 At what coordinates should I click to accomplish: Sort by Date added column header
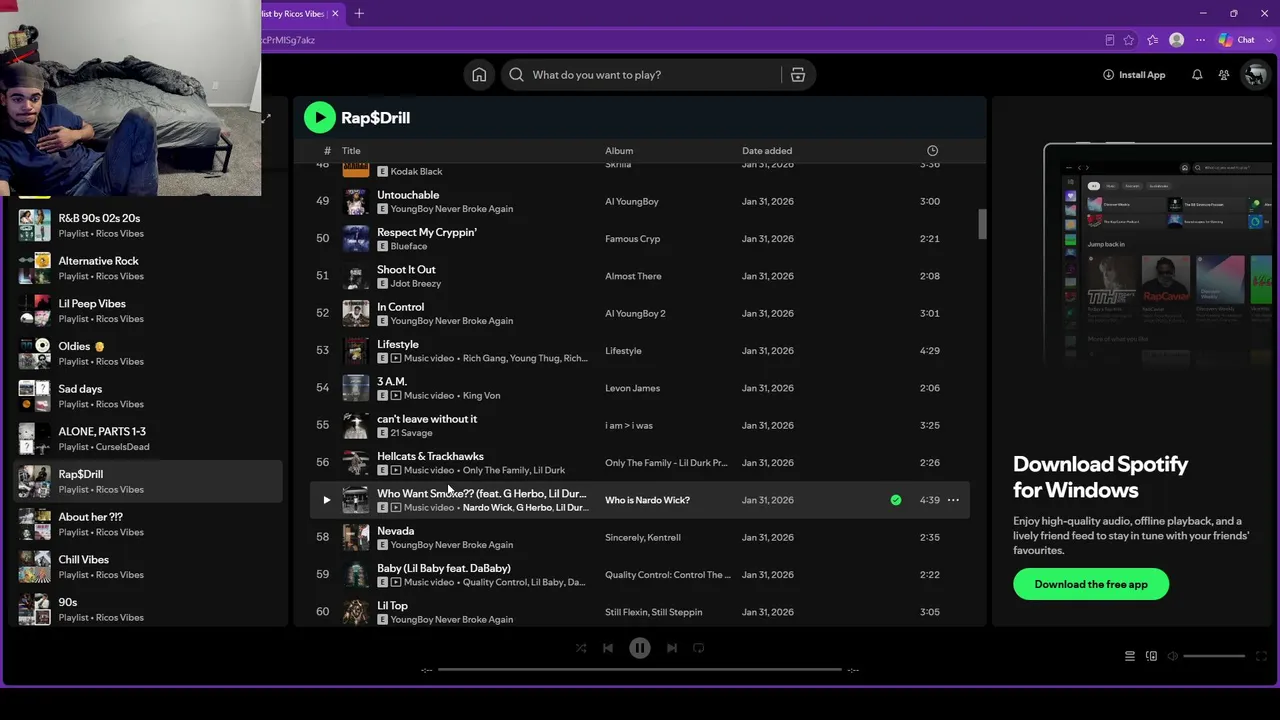coord(767,151)
